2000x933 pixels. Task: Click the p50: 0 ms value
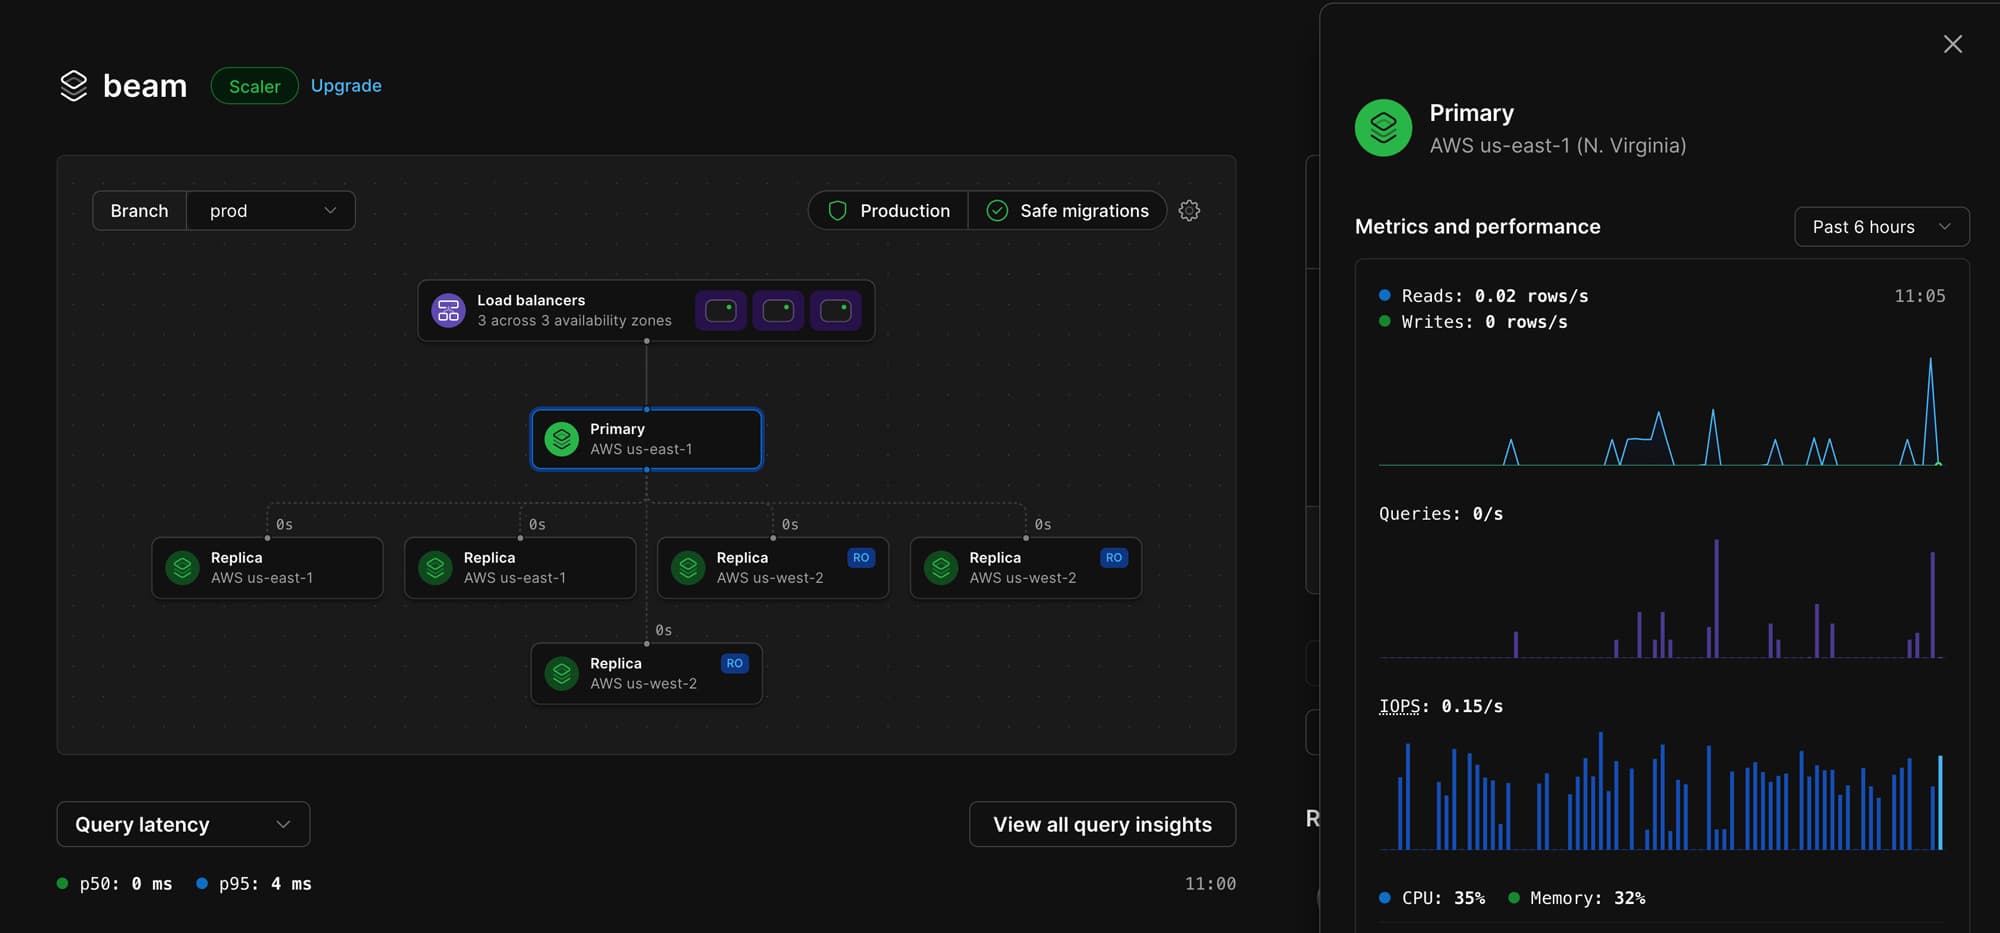coord(126,884)
